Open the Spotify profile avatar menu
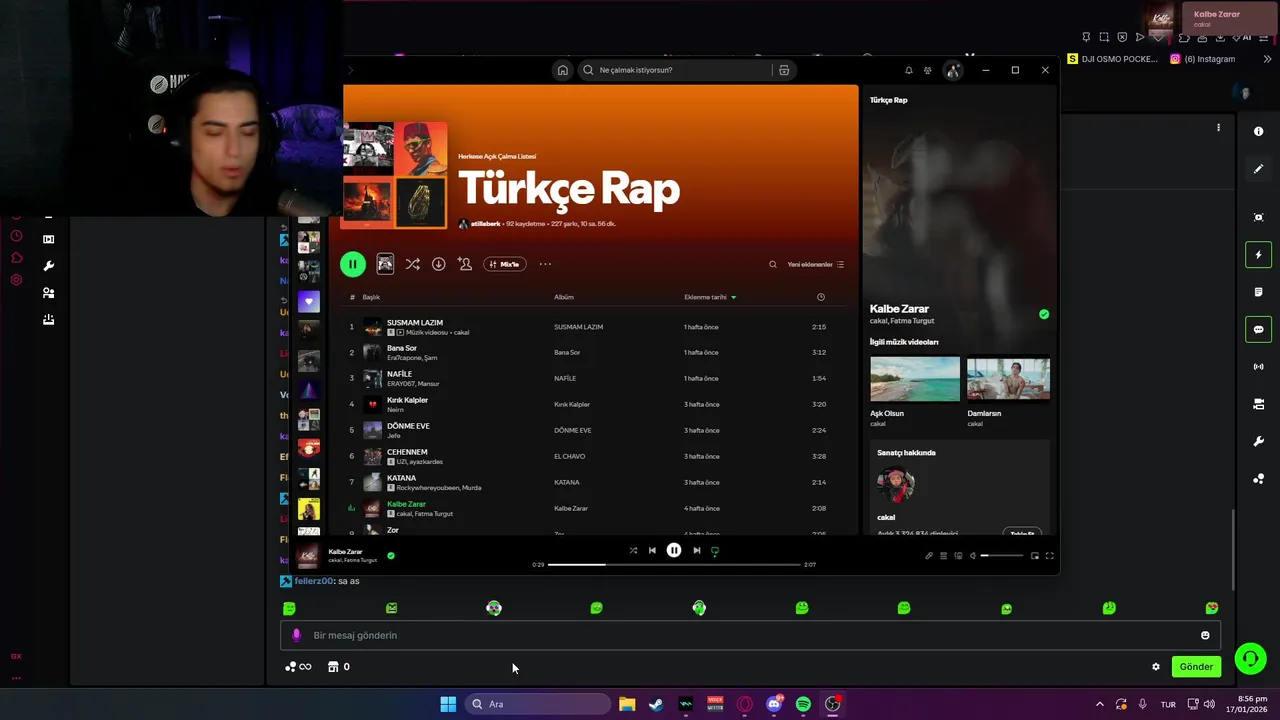The image size is (1280, 720). coord(953,70)
